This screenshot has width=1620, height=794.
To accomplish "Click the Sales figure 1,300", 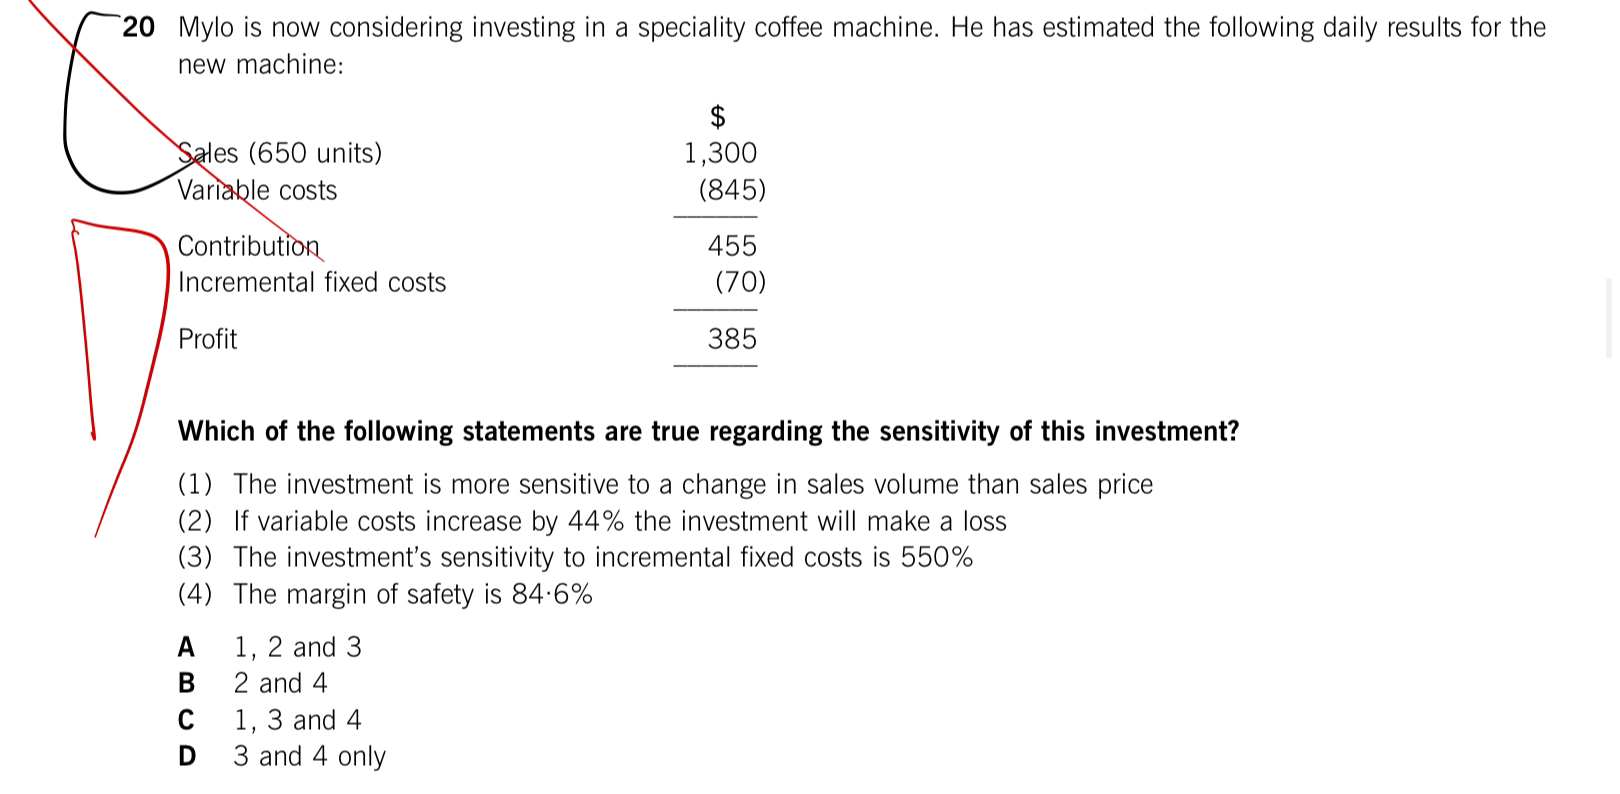I will pos(721,153).
